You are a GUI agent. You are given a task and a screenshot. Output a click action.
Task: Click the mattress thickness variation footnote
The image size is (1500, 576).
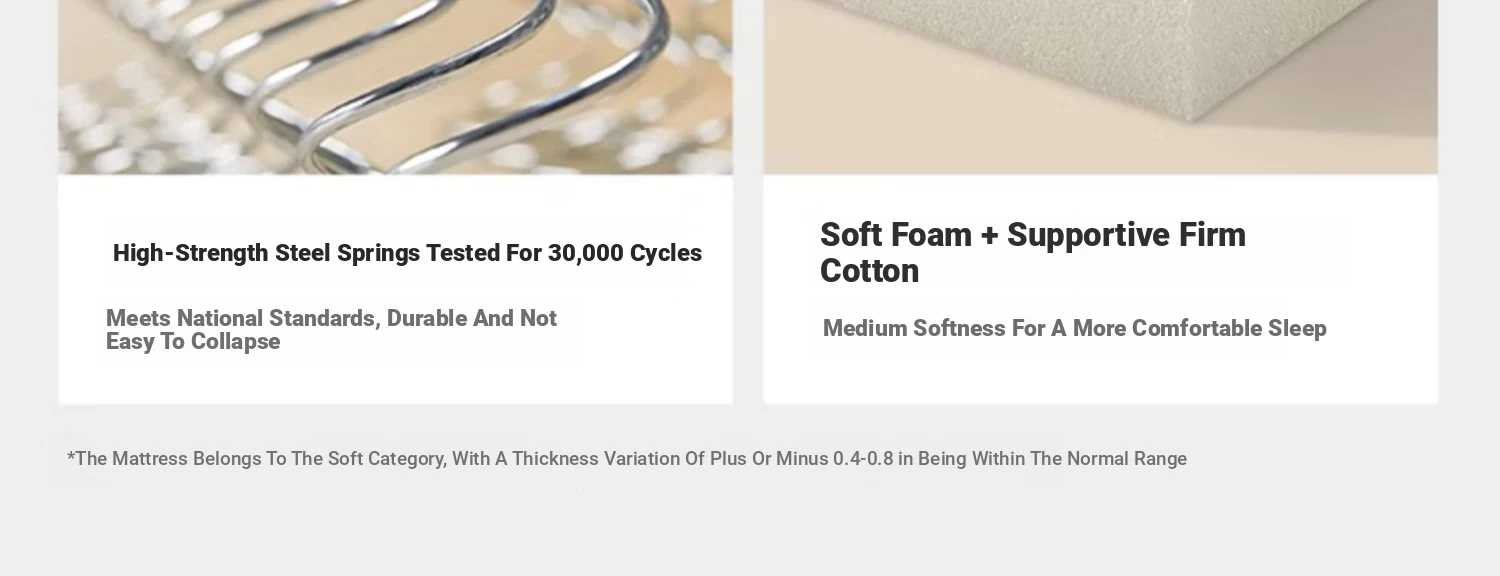point(627,459)
